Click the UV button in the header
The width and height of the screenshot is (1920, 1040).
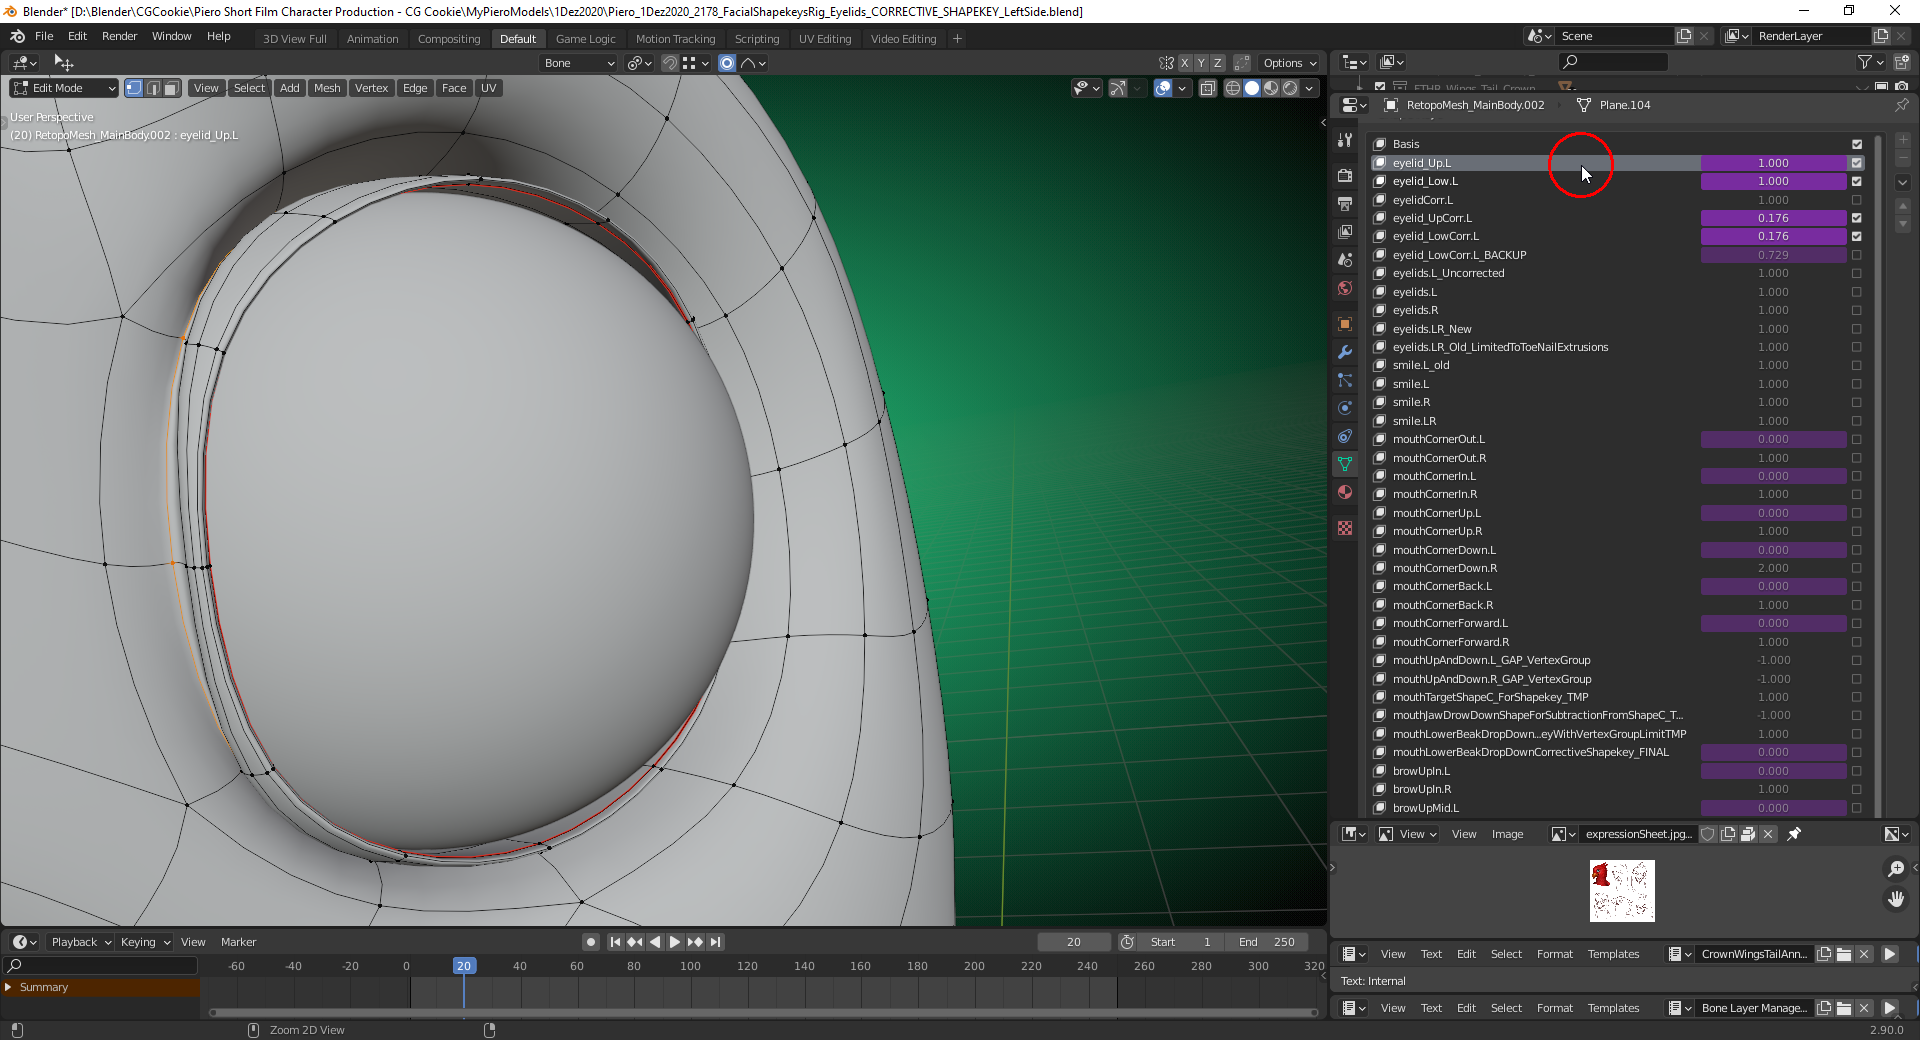pyautogui.click(x=489, y=87)
